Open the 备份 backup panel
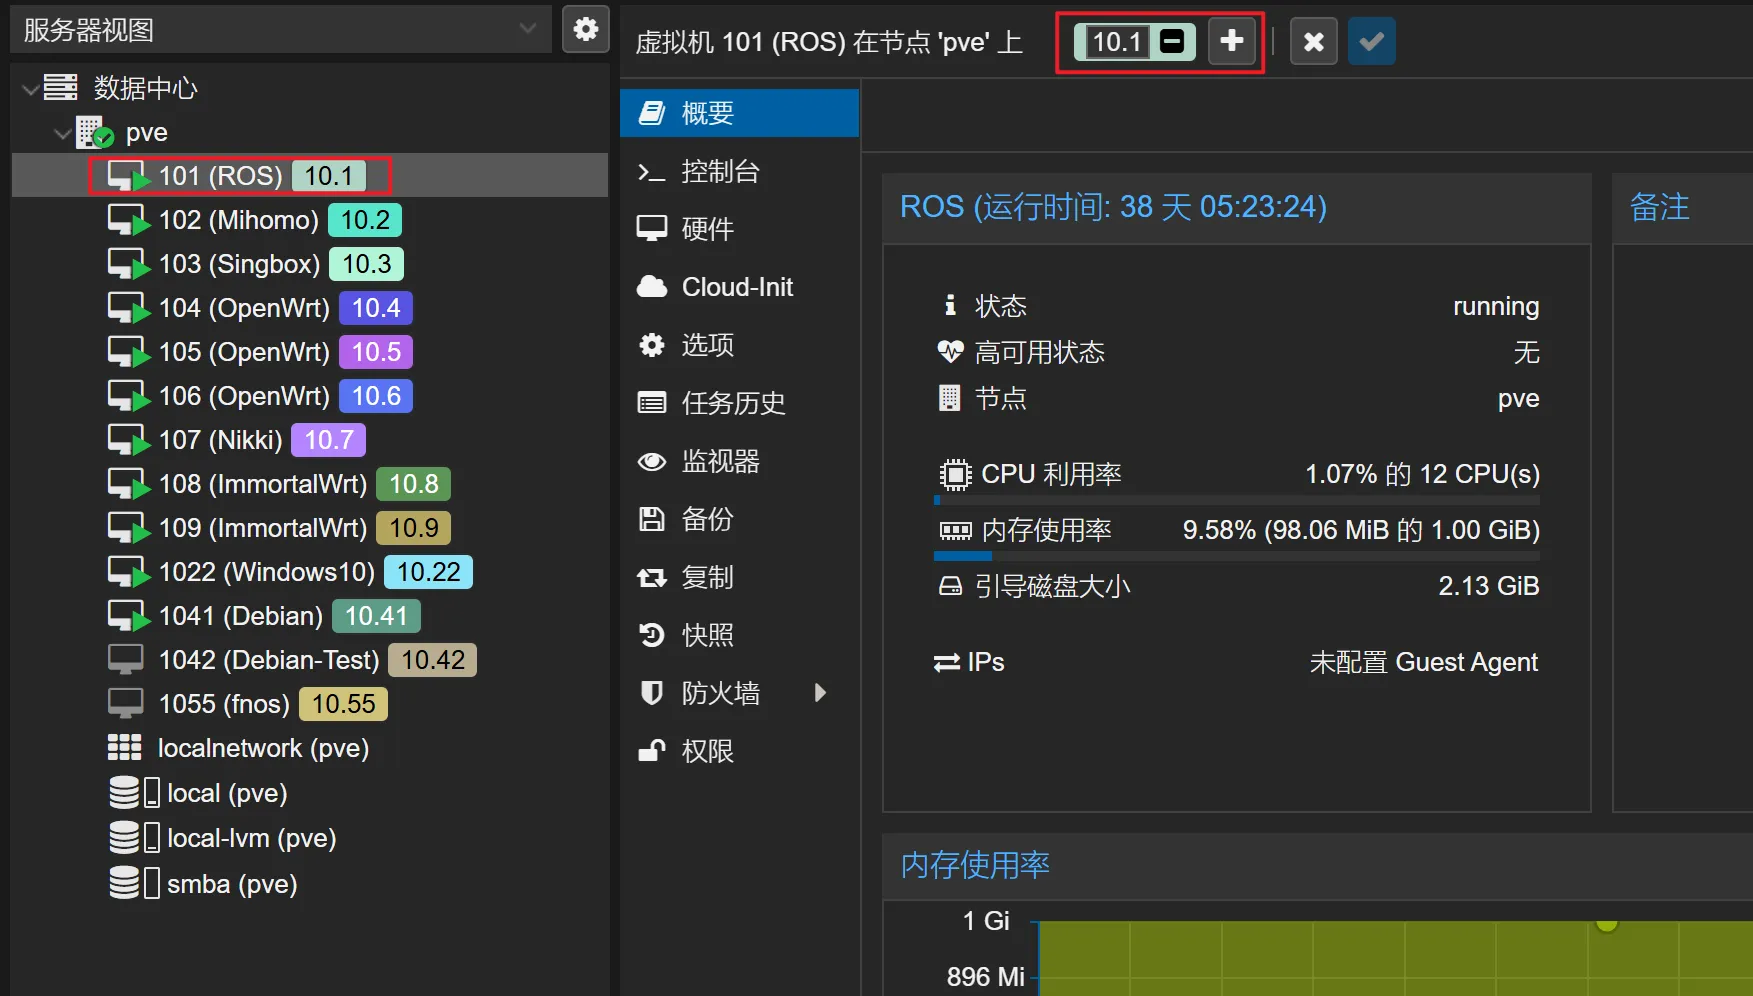 [x=707, y=519]
